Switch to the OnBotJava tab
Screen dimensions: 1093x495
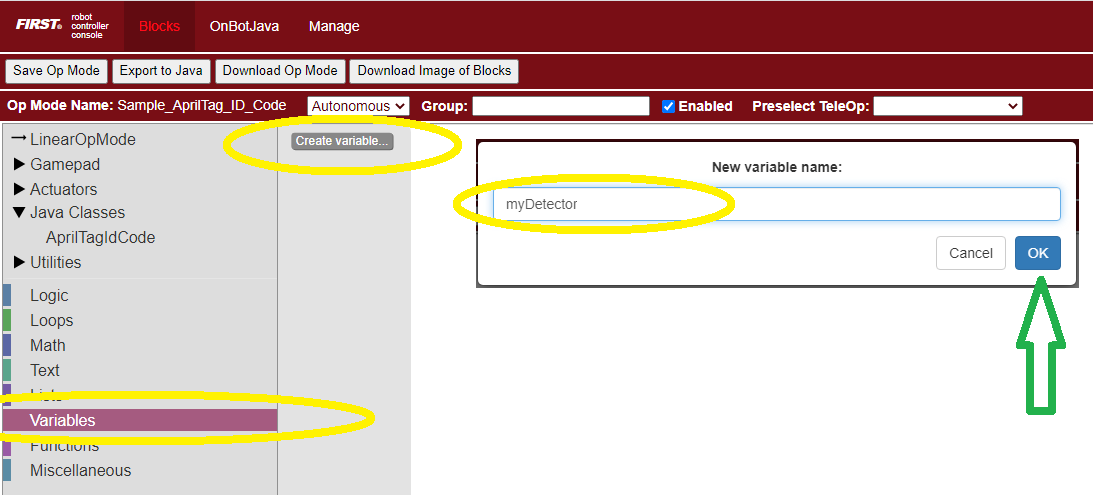pyautogui.click(x=244, y=26)
